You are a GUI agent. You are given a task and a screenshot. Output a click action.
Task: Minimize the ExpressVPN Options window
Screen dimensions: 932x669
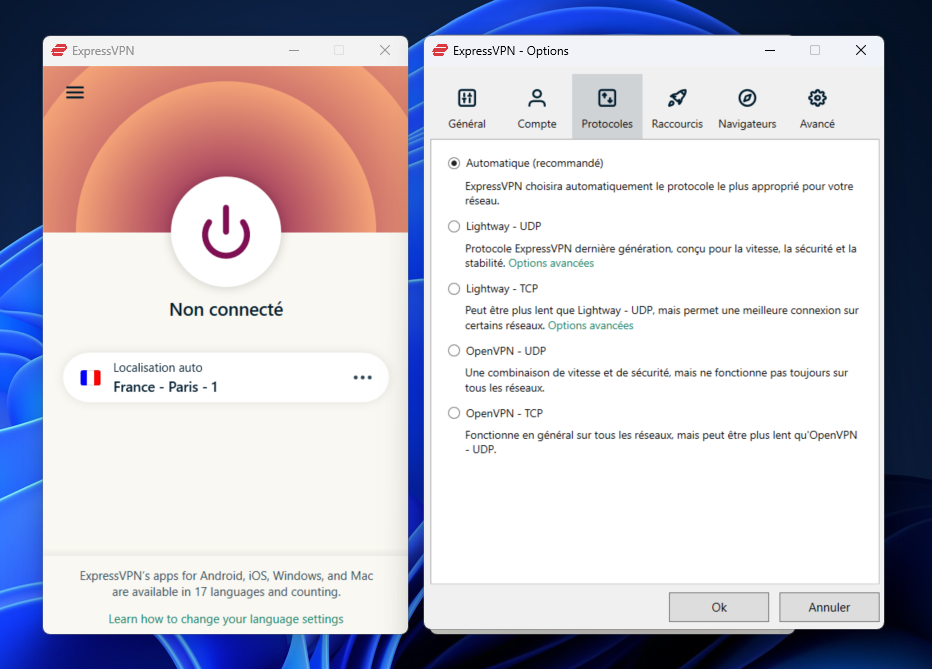(x=770, y=51)
